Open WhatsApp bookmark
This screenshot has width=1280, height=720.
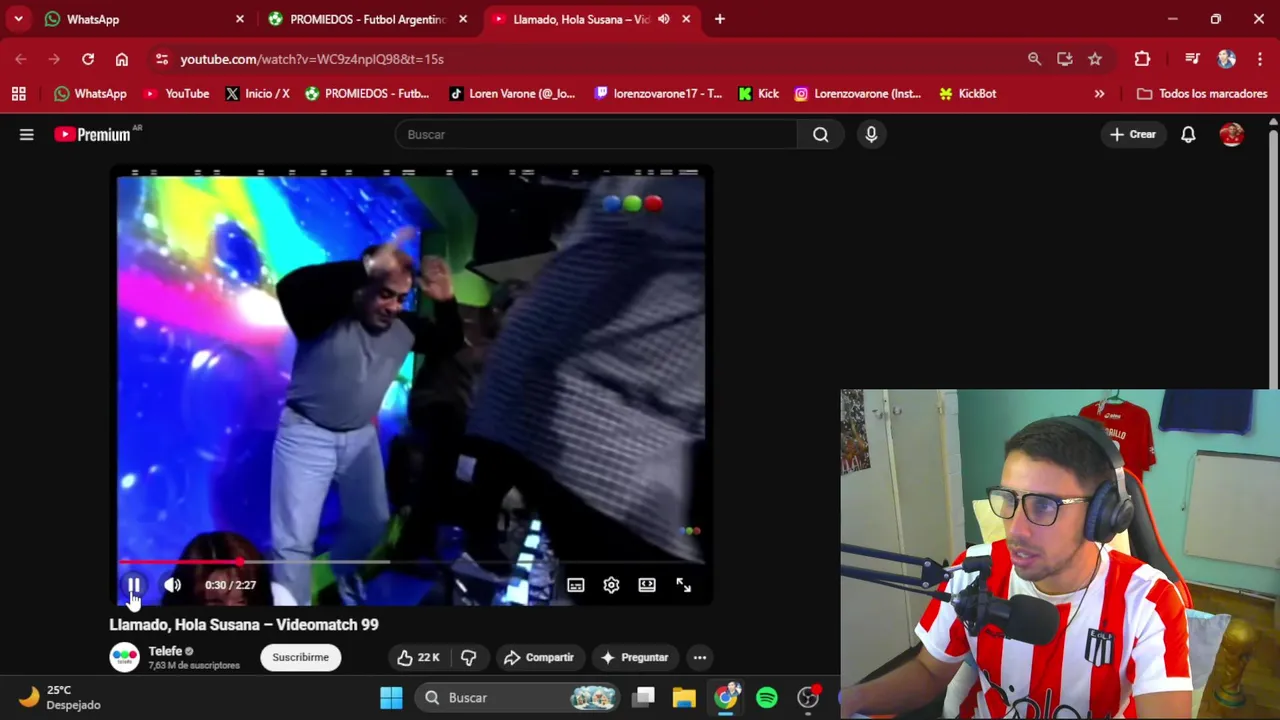click(x=91, y=93)
